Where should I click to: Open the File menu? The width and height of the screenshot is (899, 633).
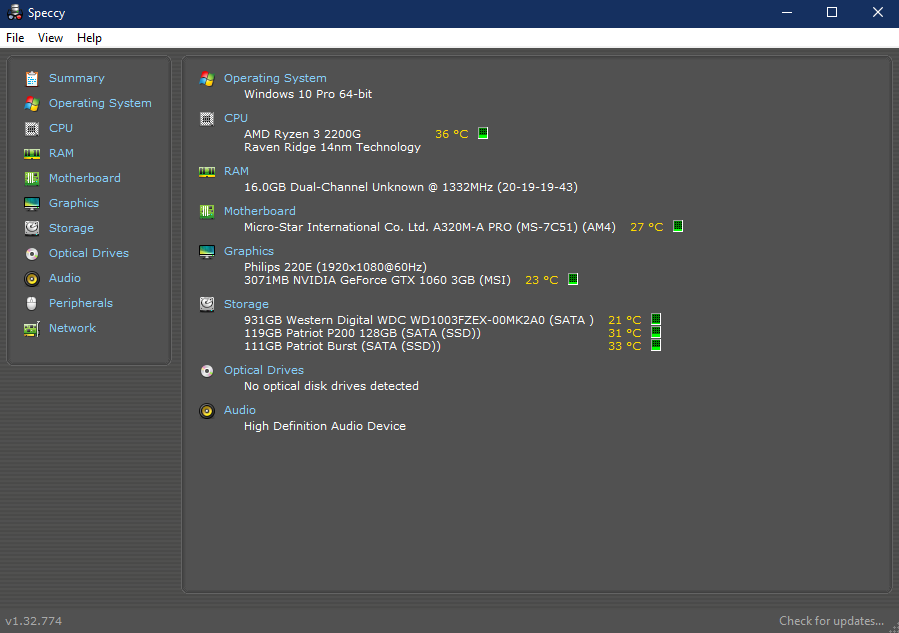(15, 38)
